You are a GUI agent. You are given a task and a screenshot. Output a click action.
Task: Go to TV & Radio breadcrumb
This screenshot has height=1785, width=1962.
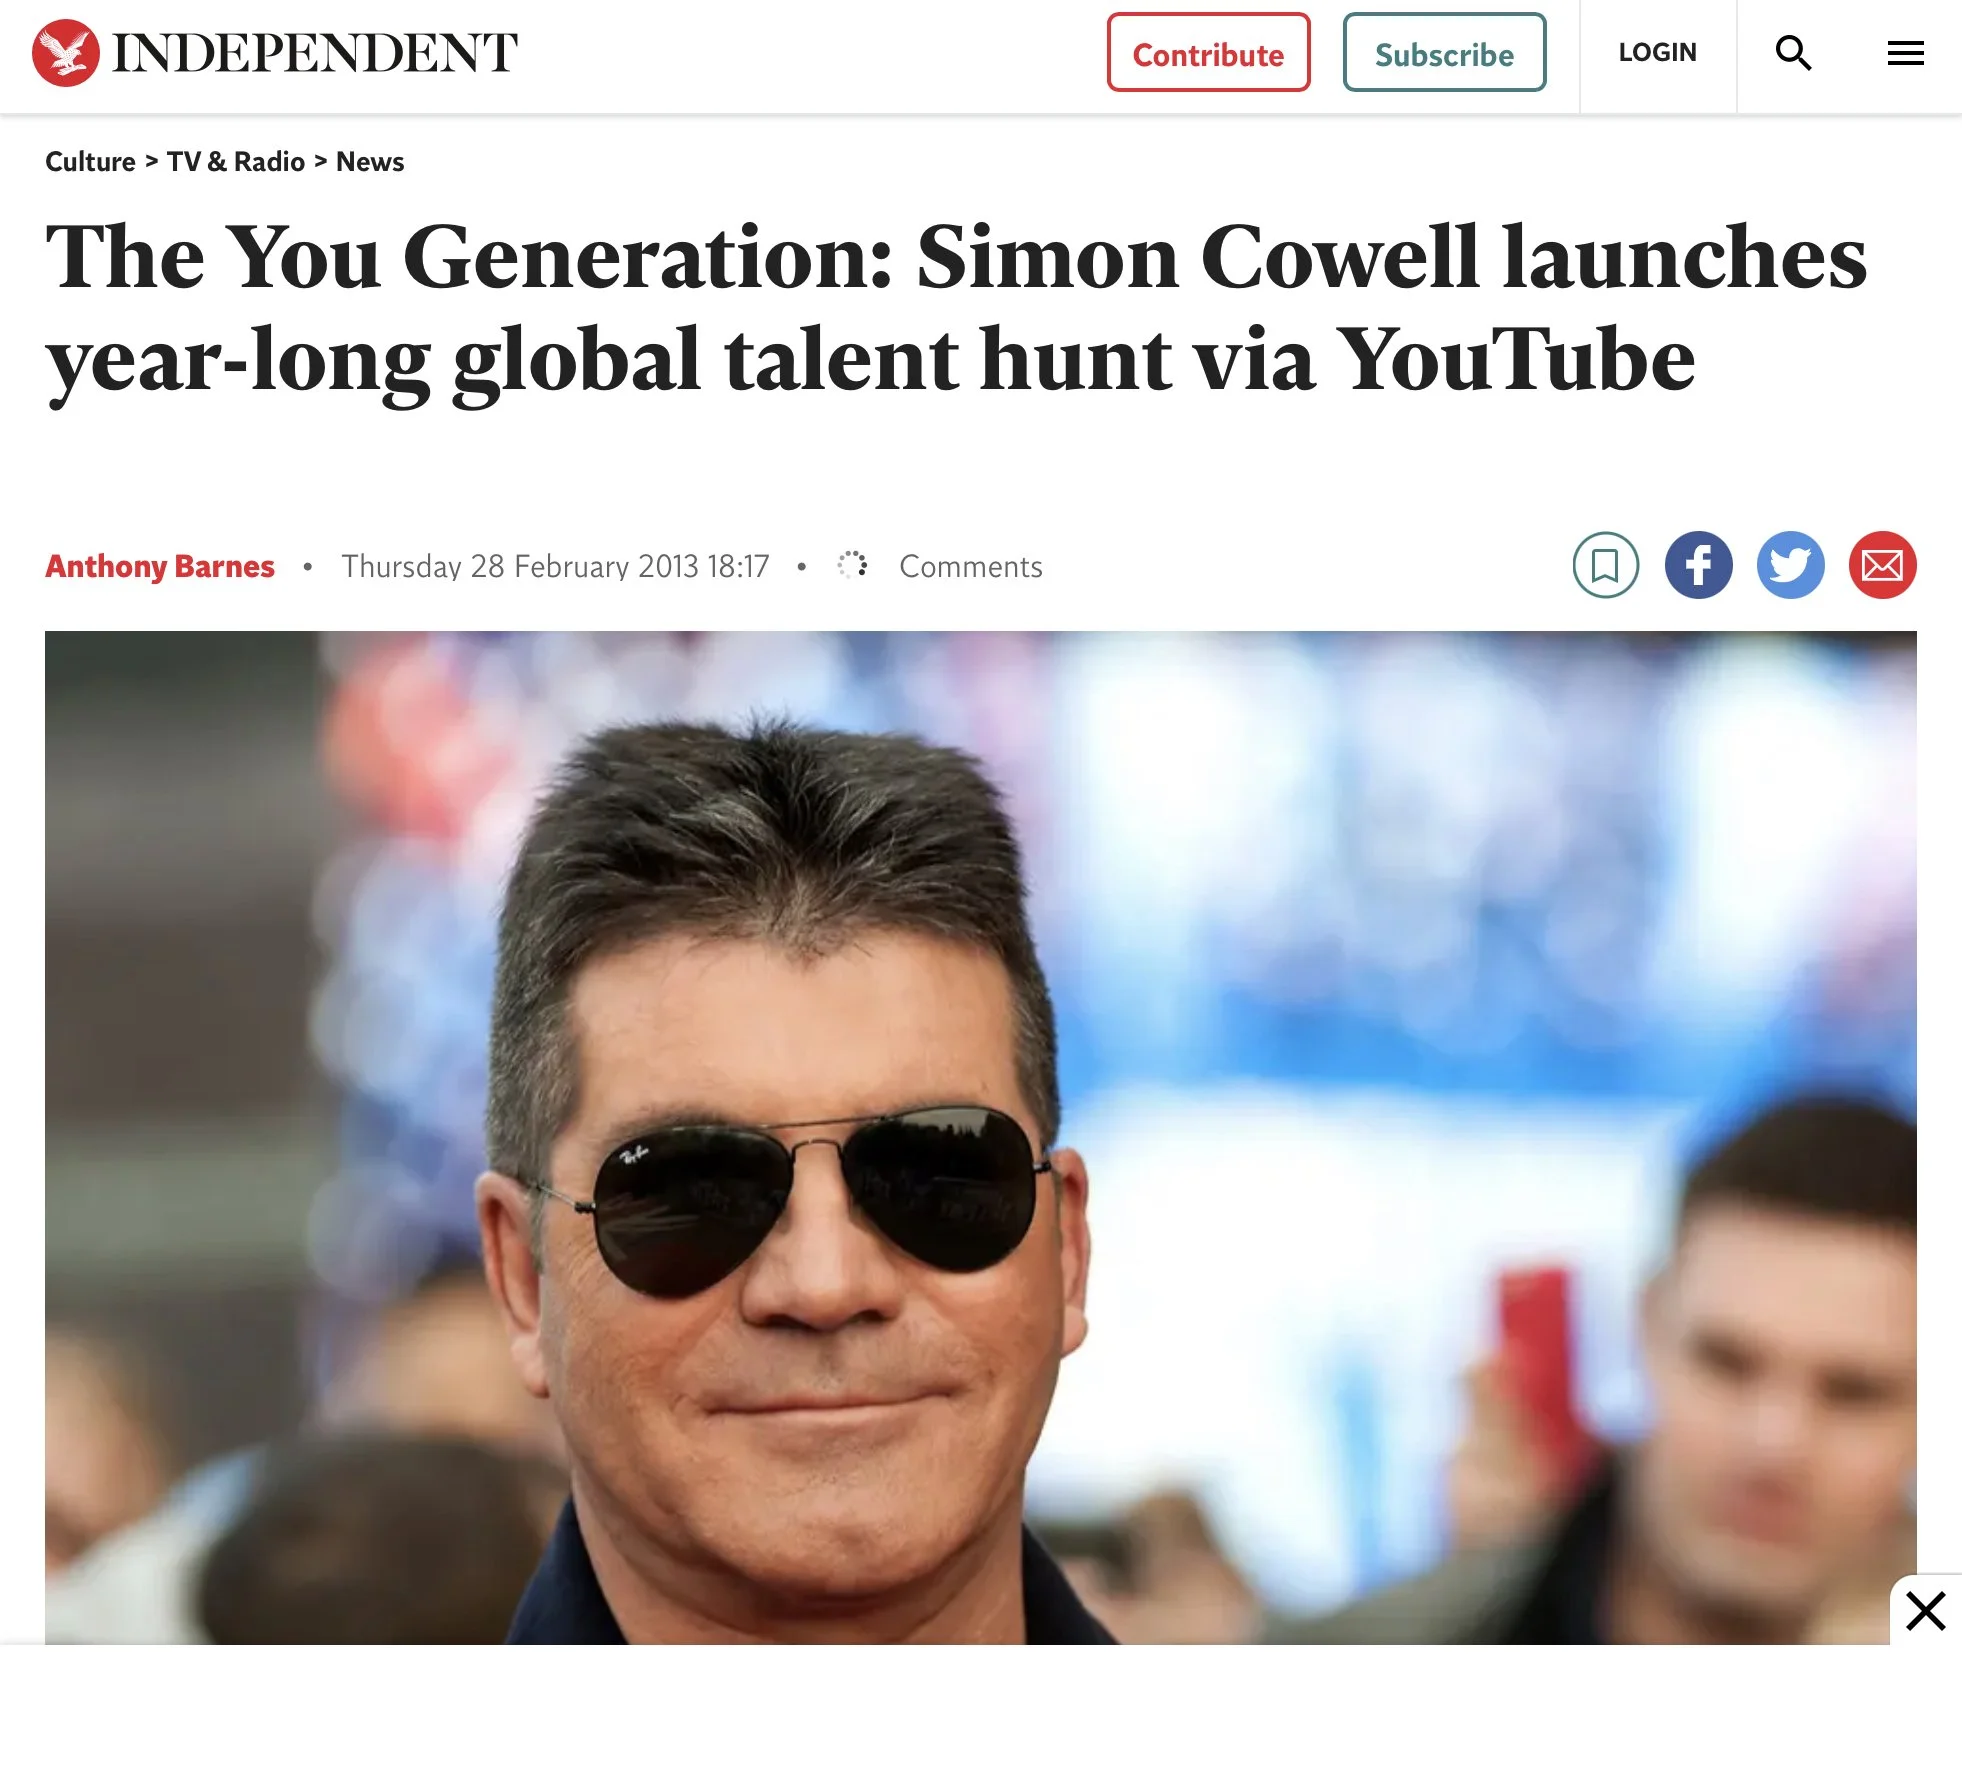[235, 162]
